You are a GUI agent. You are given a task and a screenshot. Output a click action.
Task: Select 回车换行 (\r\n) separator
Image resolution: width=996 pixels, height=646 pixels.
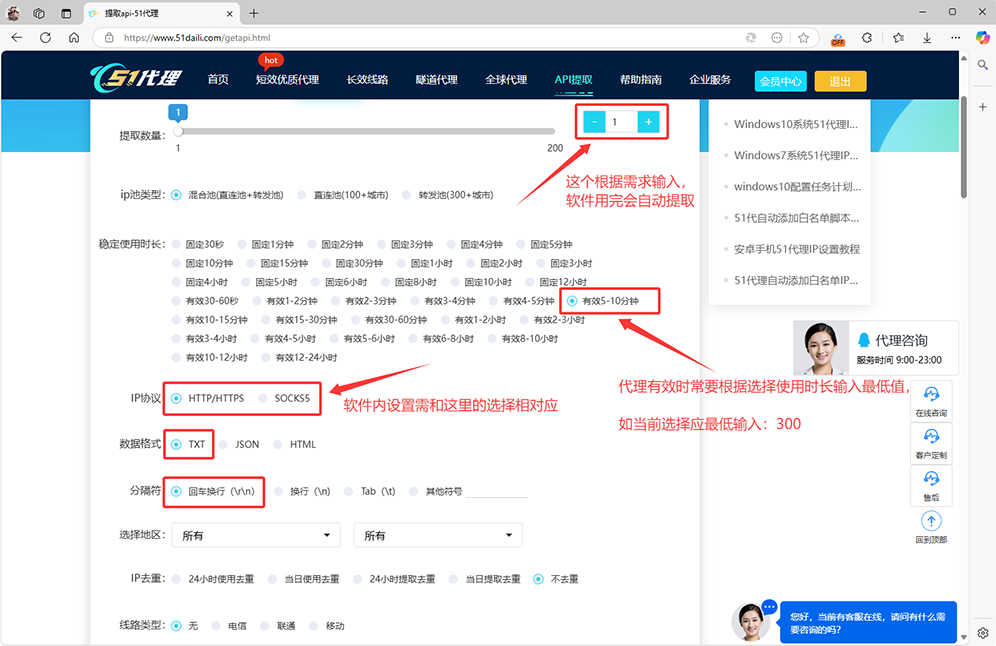[176, 491]
